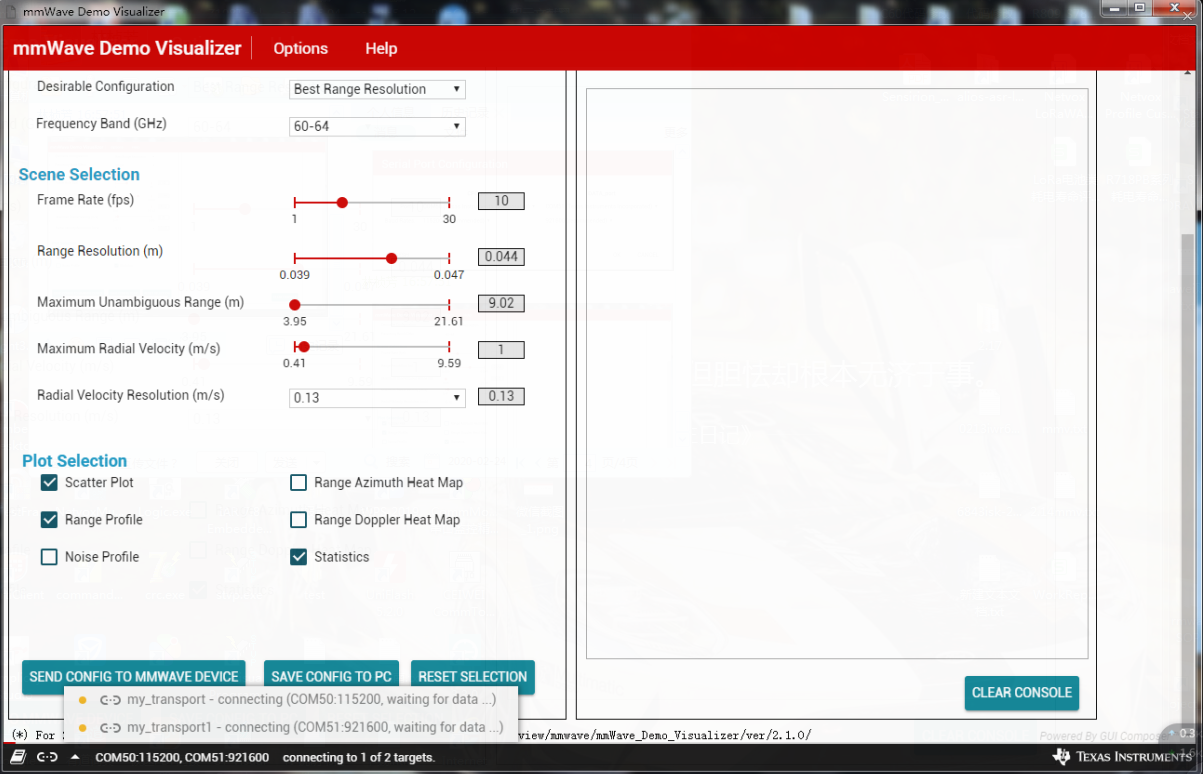1203x774 pixels.
Task: Click the Range Resolution slider handle
Action: [391, 258]
